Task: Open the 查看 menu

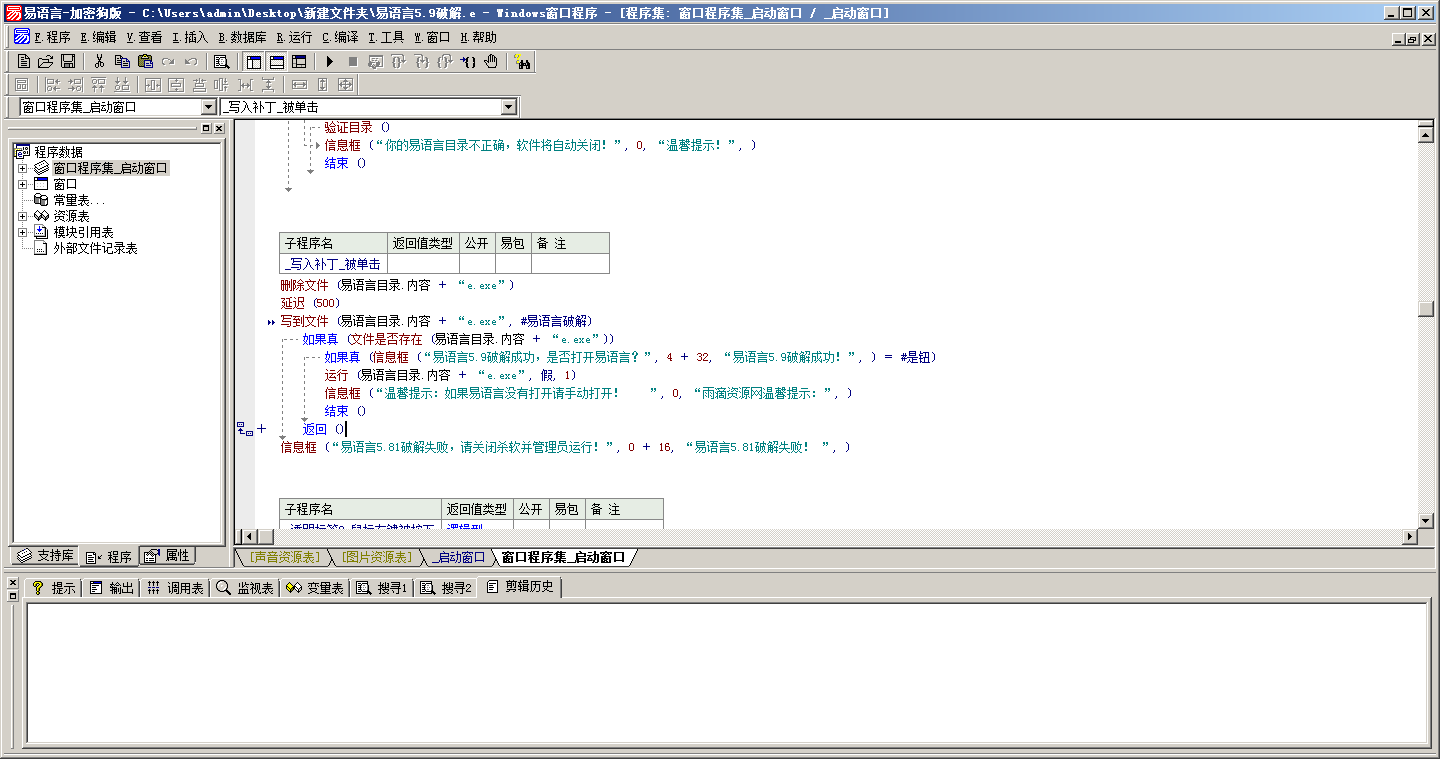Action: coord(144,37)
